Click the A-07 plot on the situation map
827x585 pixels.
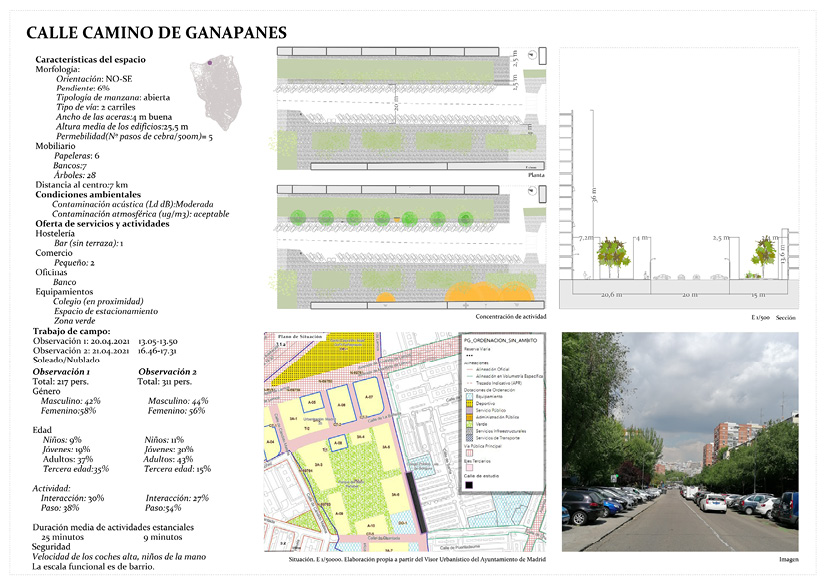coord(368,398)
